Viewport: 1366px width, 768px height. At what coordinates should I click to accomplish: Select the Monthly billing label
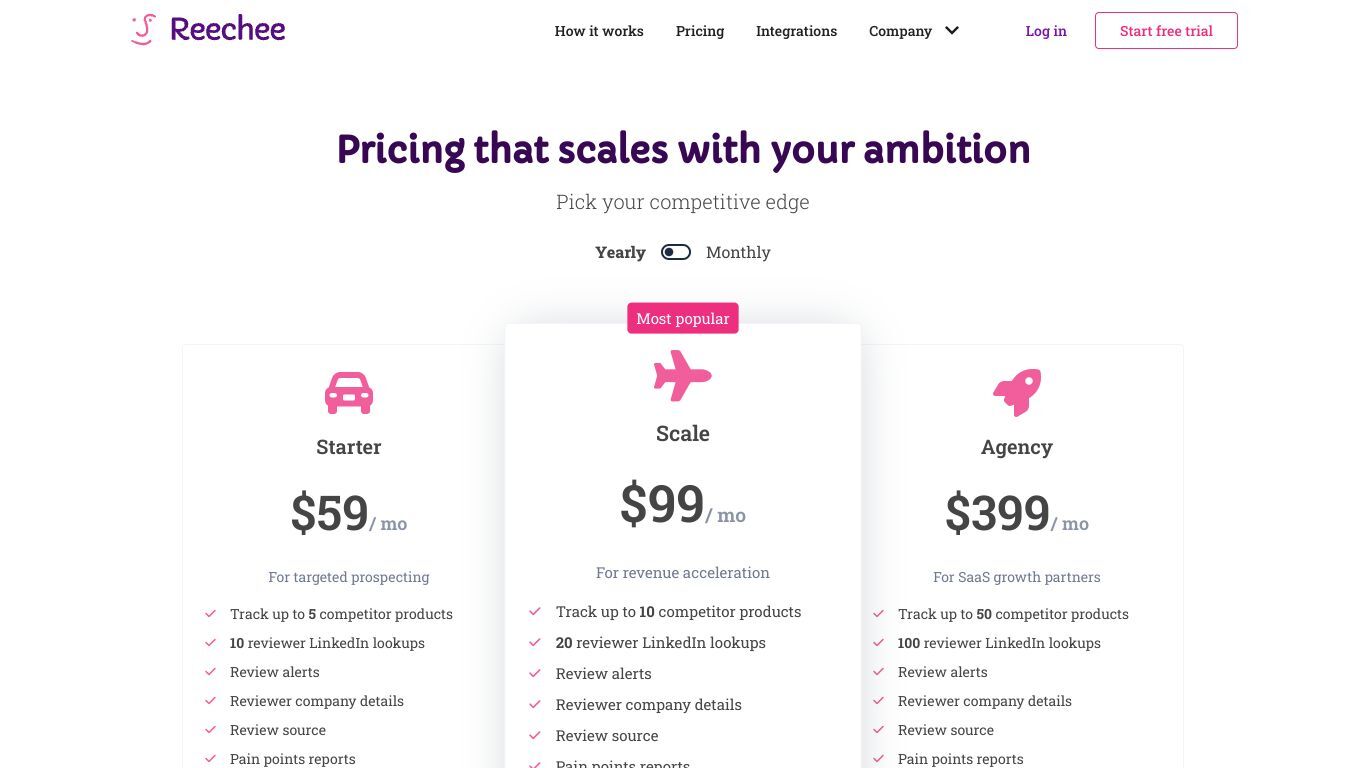[738, 252]
